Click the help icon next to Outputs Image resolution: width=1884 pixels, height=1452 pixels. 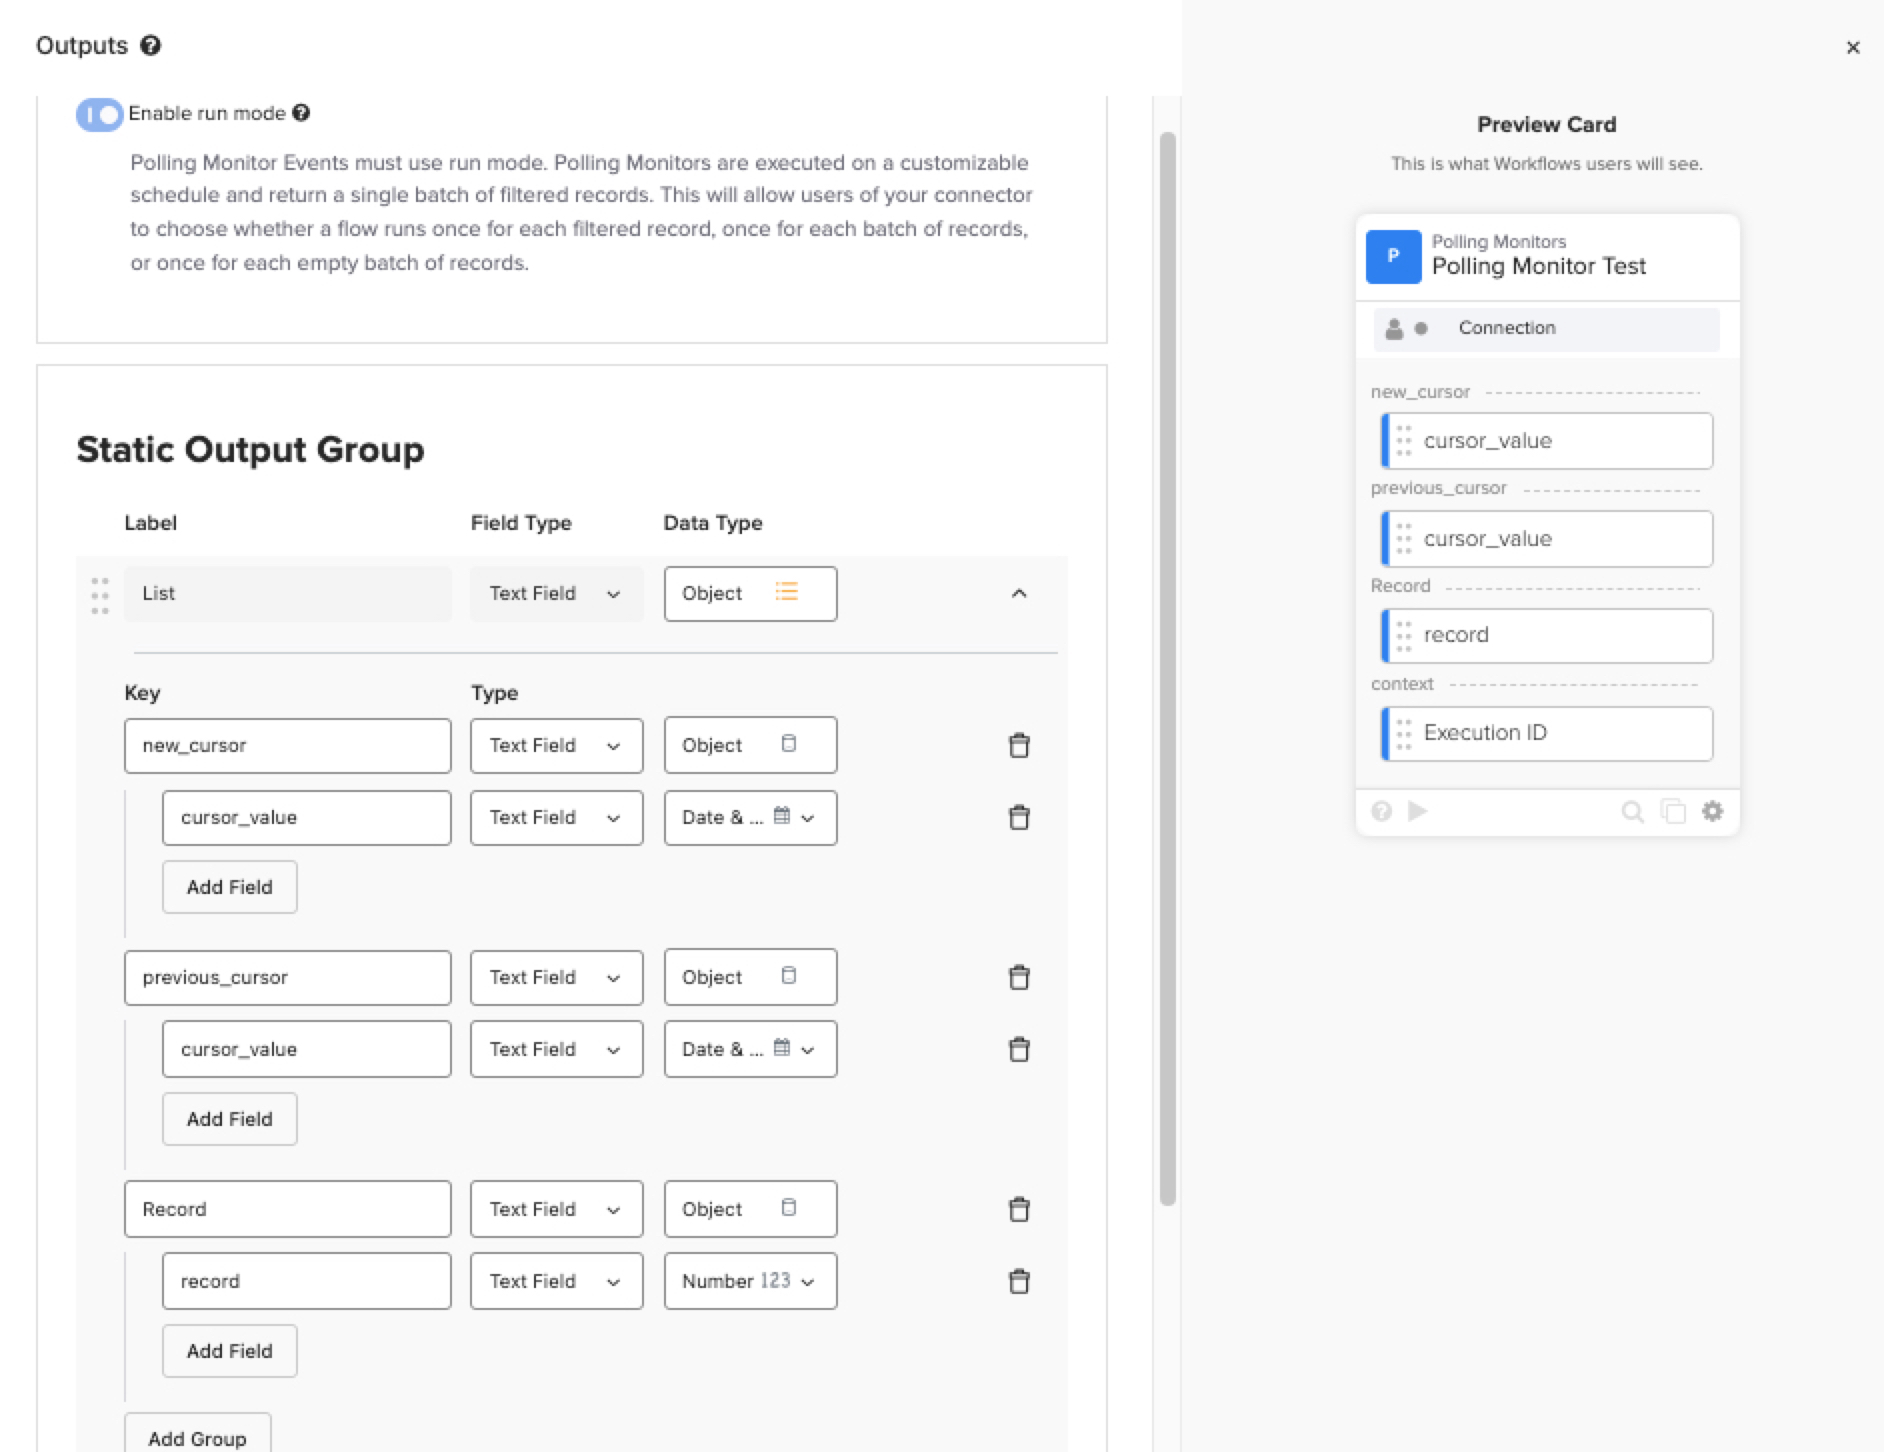coord(150,45)
